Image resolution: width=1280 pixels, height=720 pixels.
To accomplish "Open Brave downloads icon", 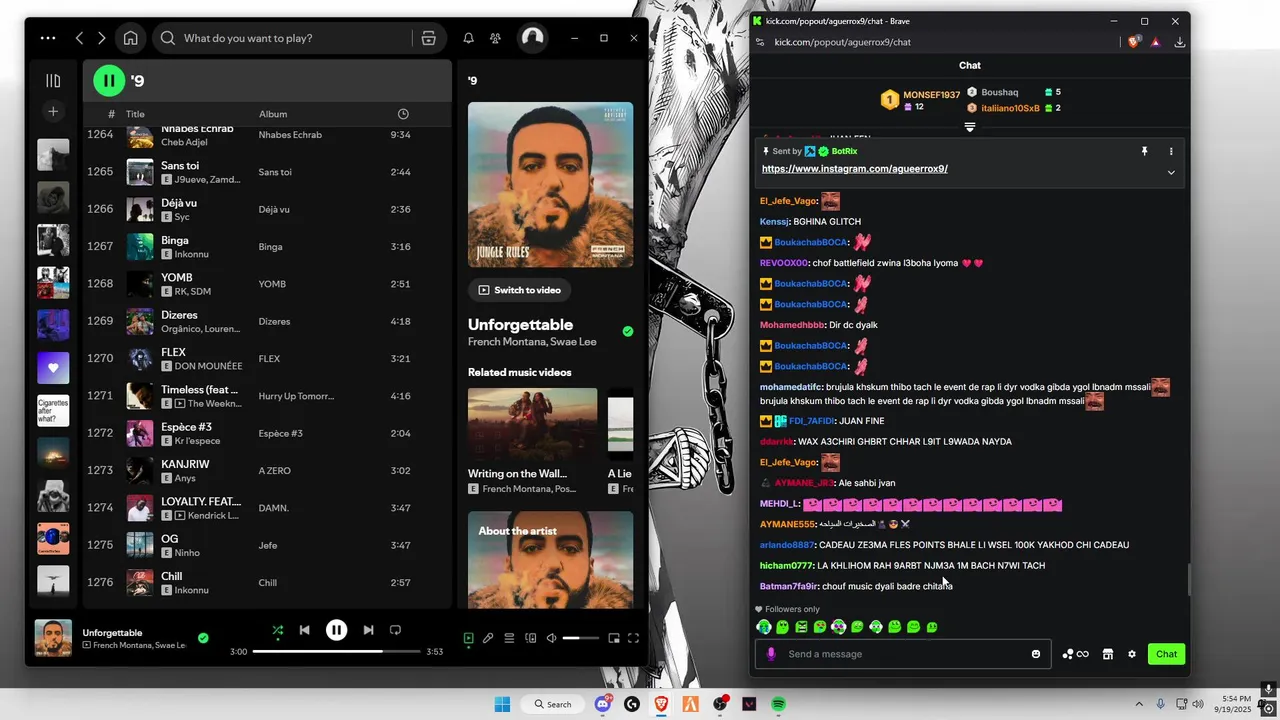I will click(x=1179, y=42).
